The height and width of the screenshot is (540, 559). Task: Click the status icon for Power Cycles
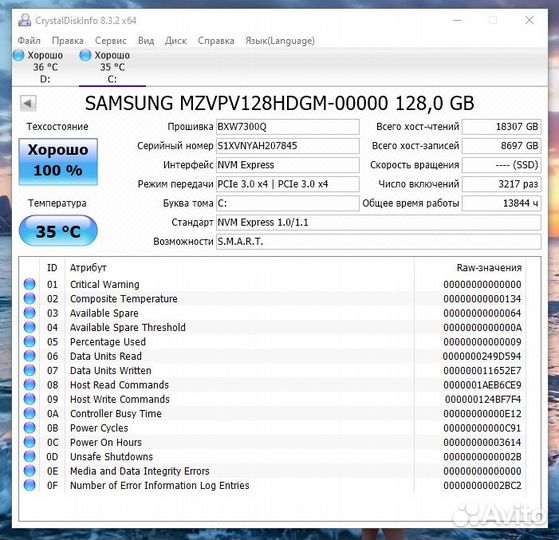click(30, 427)
